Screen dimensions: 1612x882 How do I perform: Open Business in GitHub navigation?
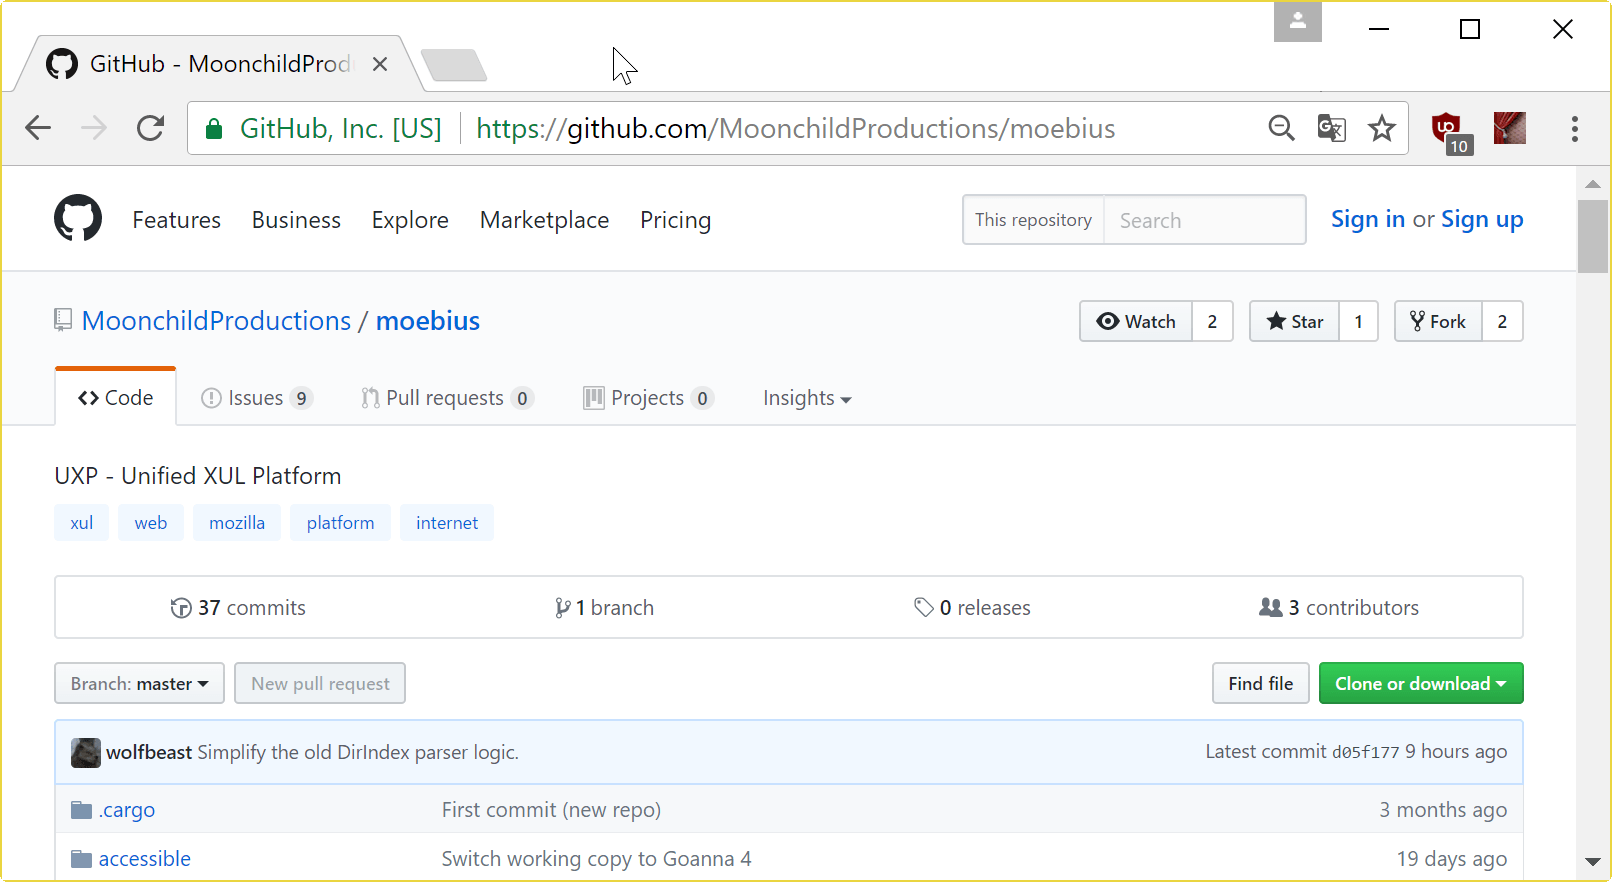click(x=296, y=220)
